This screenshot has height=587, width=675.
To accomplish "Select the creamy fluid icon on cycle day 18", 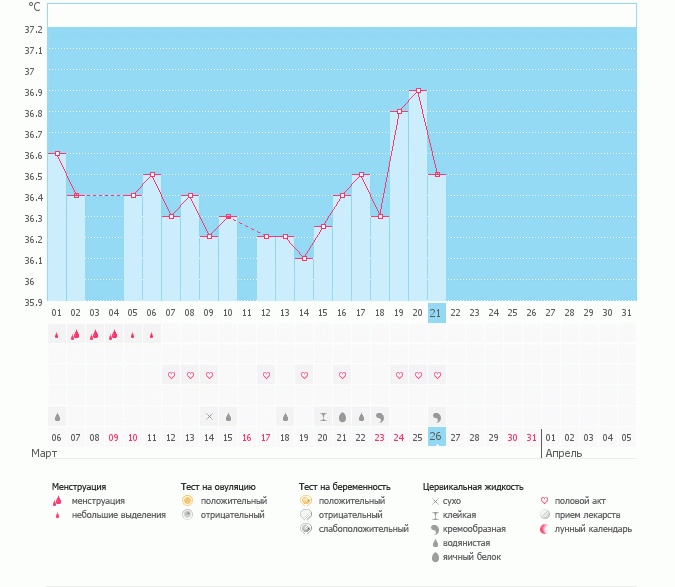I will 380,416.
